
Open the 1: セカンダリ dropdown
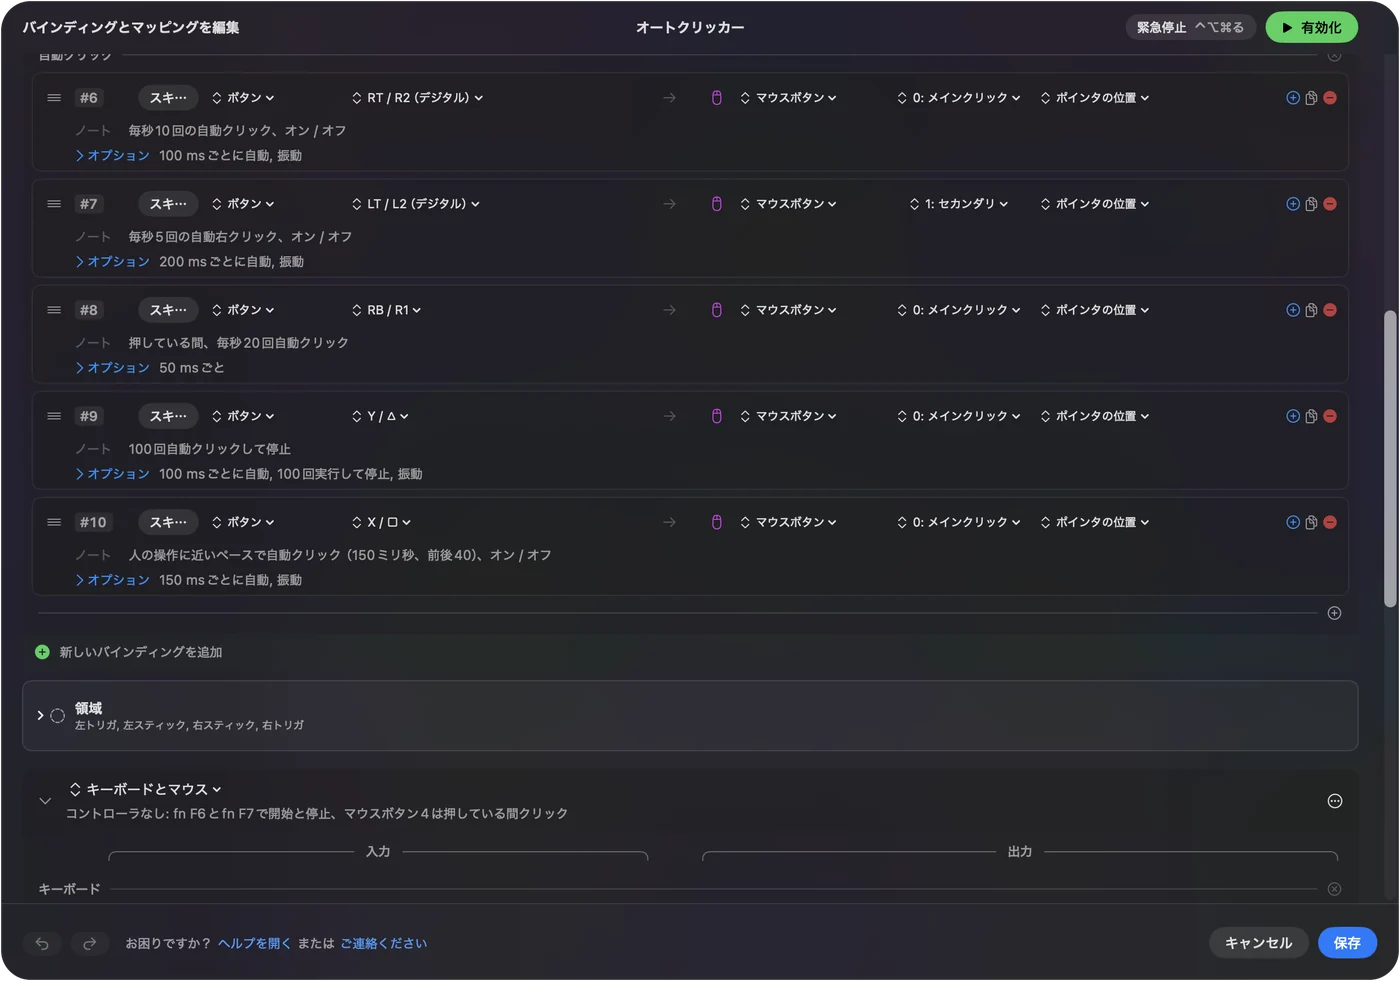(x=959, y=204)
